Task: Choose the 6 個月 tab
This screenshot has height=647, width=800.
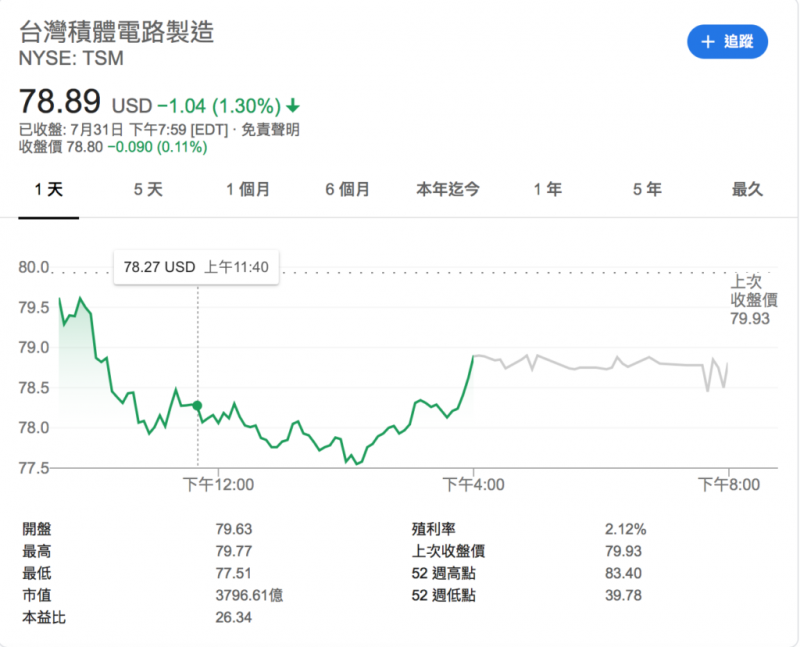Action: (347, 190)
